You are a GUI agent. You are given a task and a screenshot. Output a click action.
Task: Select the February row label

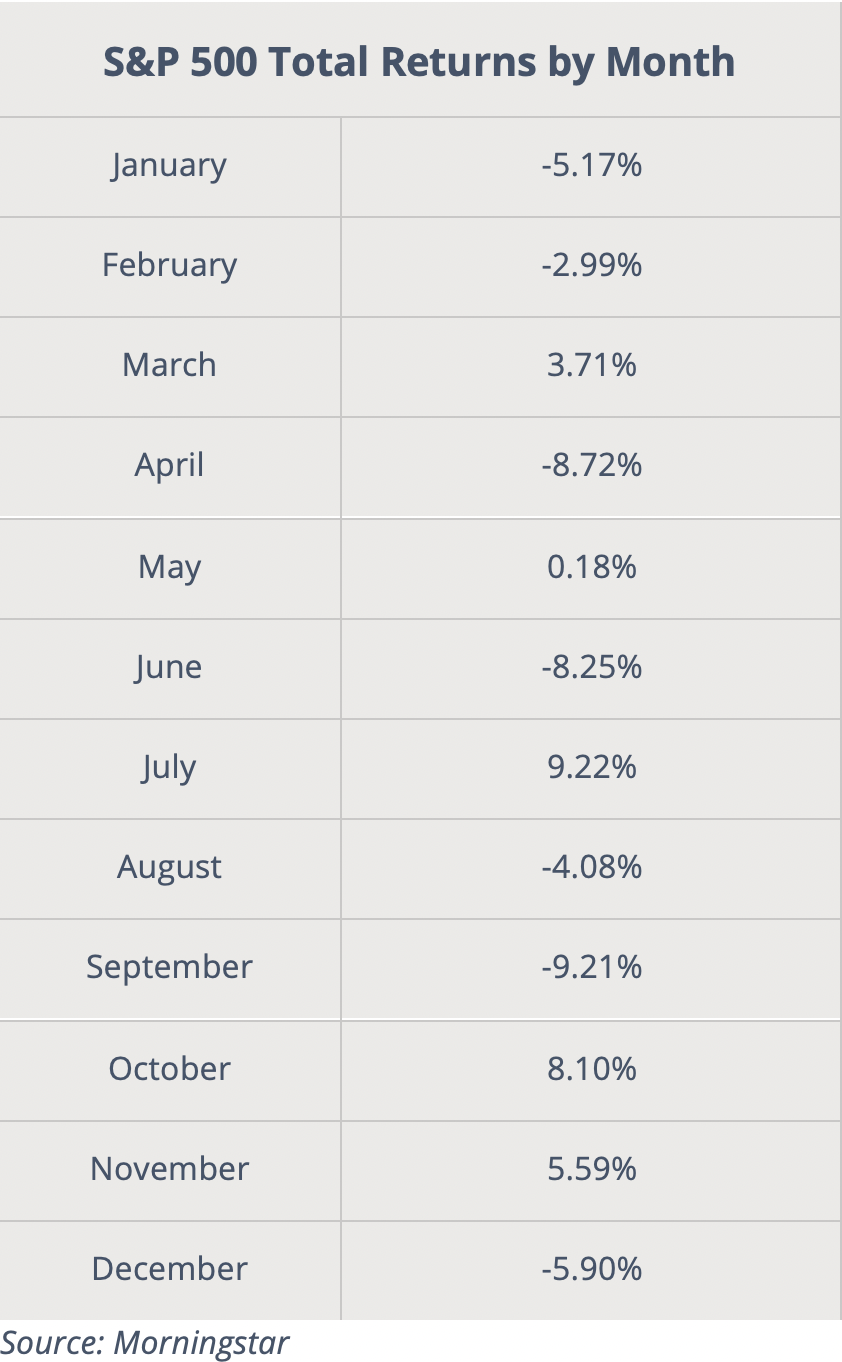pyautogui.click(x=169, y=265)
